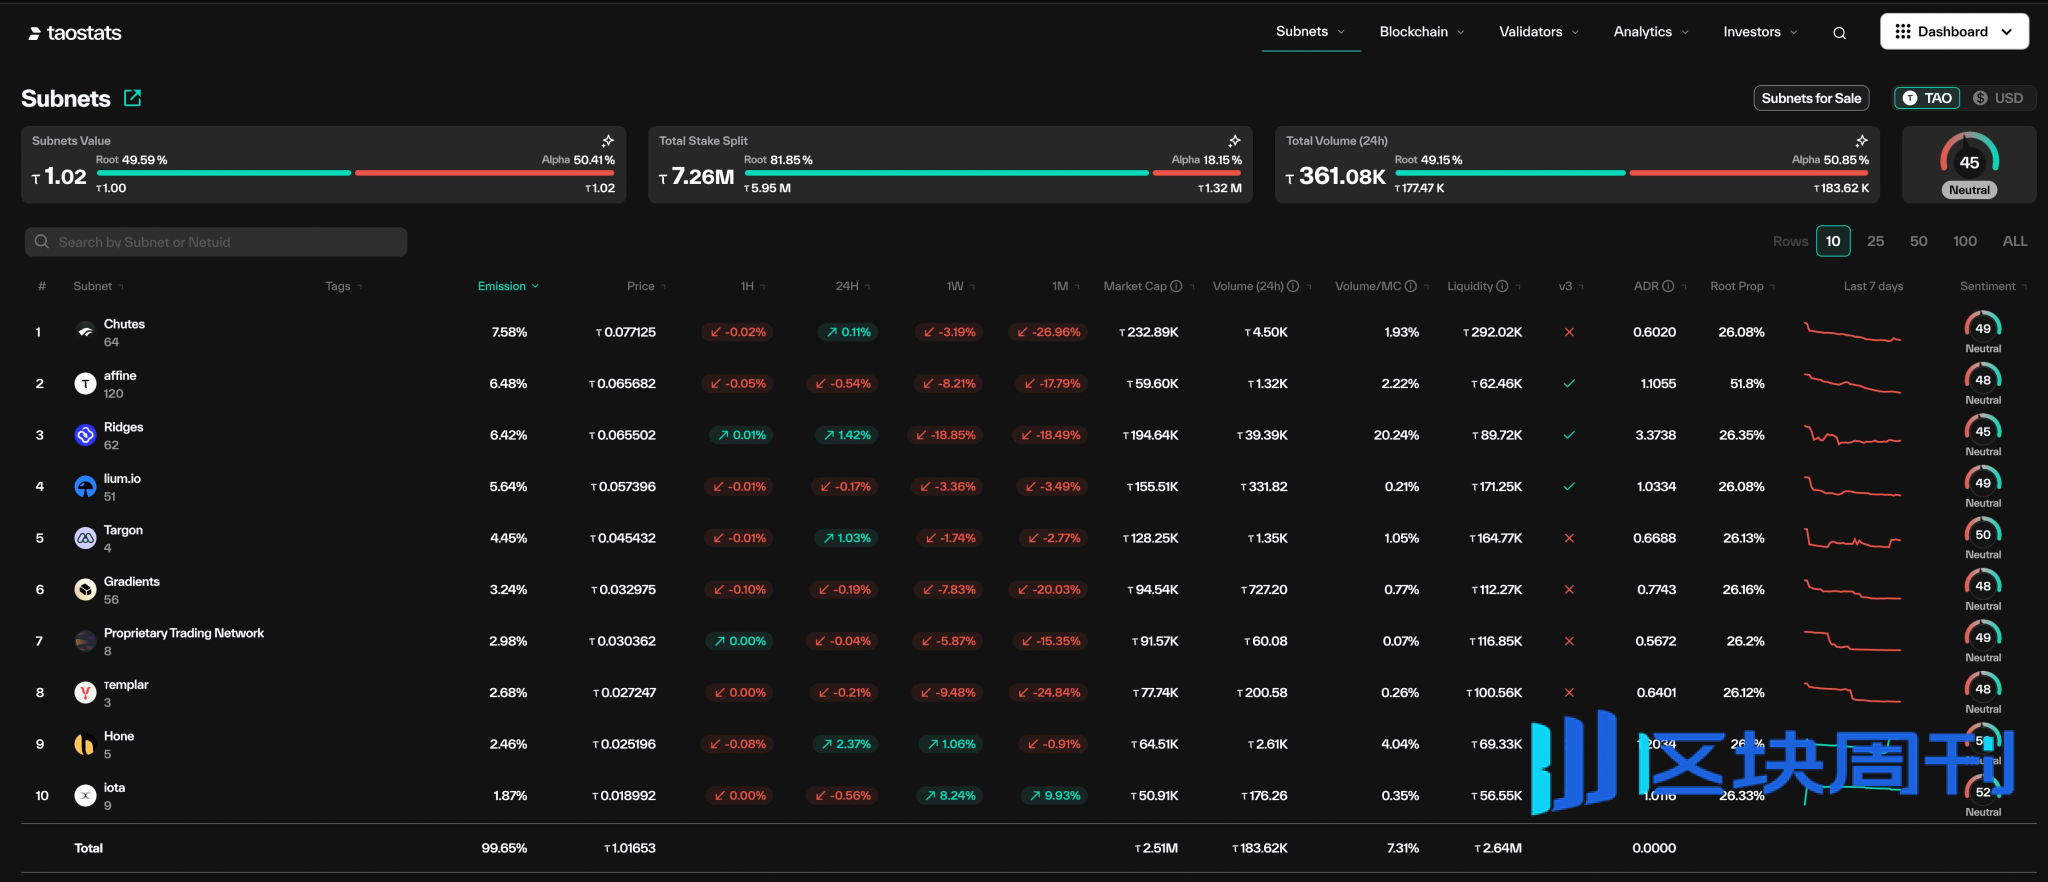Click sparkle icon on Total Volume card

[1861, 141]
